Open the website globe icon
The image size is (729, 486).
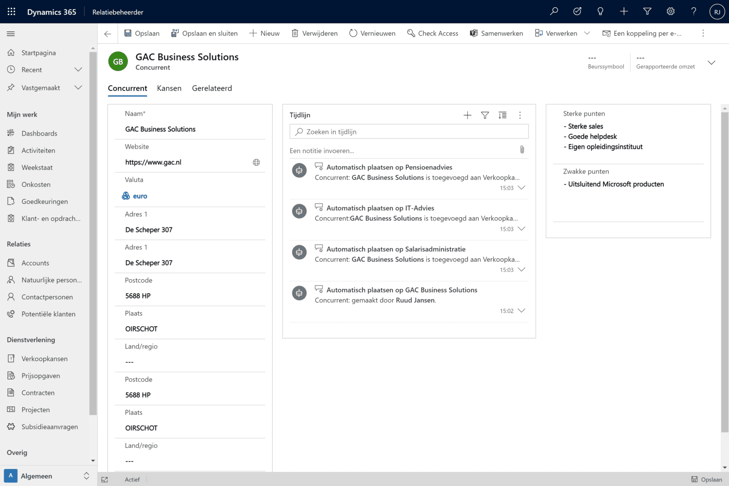[256, 162]
